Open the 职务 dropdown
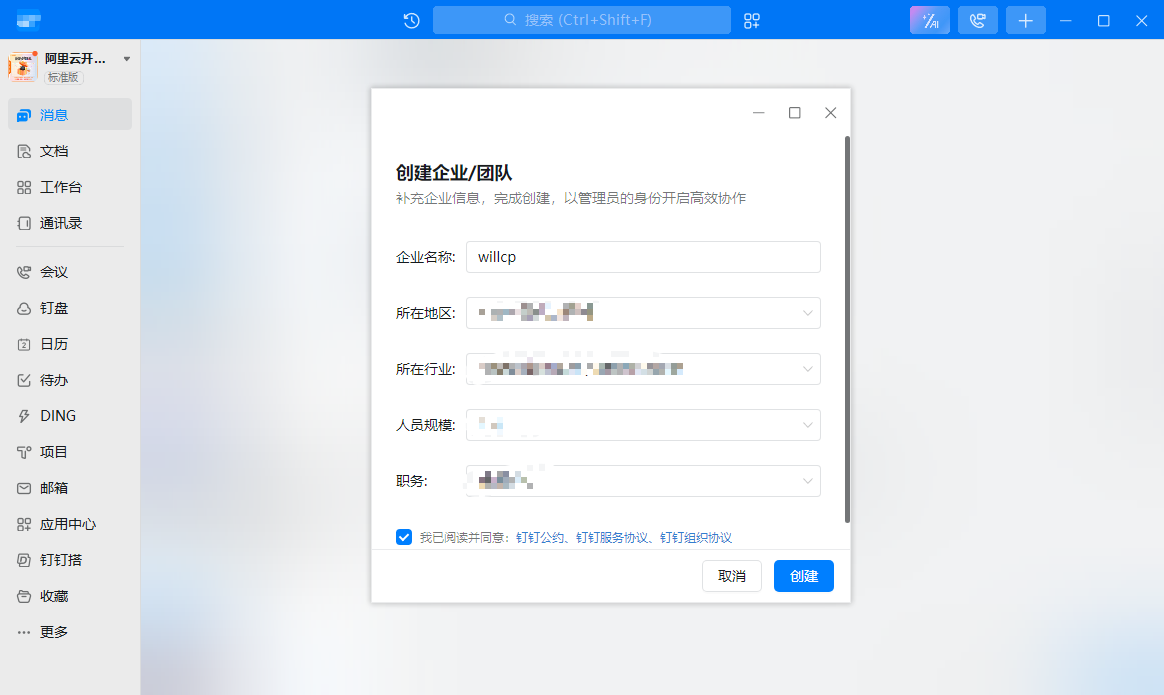This screenshot has height=695, width=1164. click(643, 480)
